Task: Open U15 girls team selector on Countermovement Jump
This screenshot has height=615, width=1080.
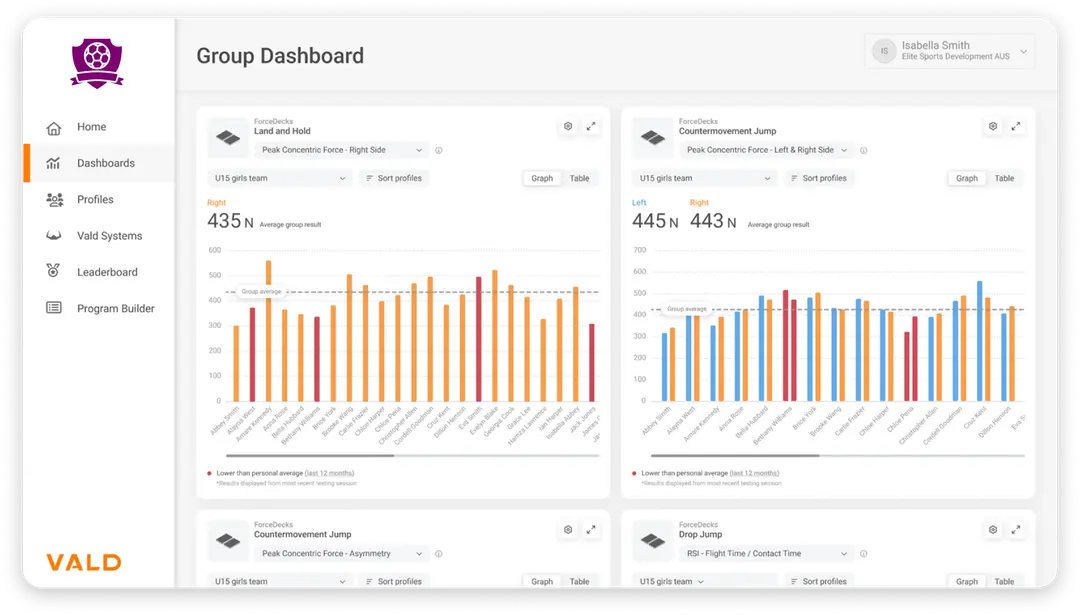Action: click(703, 178)
